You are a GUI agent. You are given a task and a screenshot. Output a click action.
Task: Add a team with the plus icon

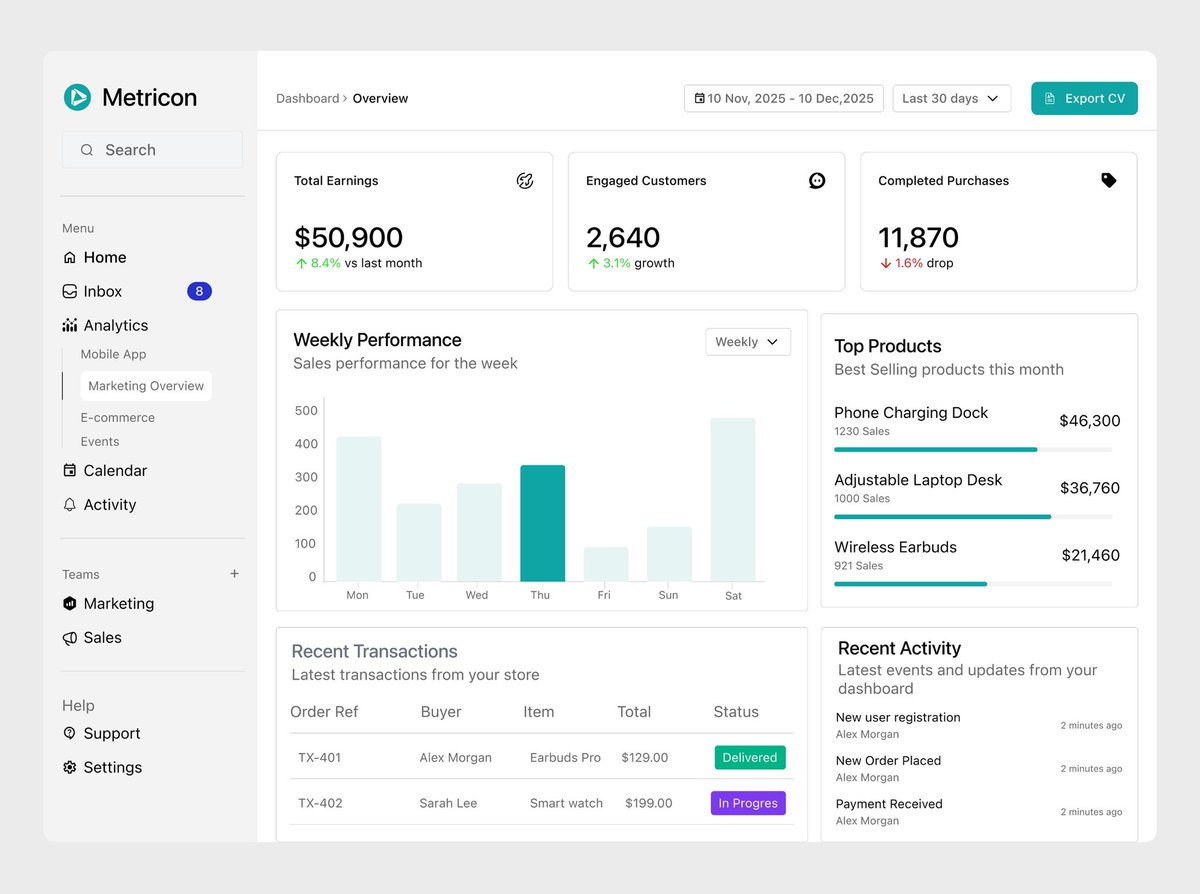[234, 574]
